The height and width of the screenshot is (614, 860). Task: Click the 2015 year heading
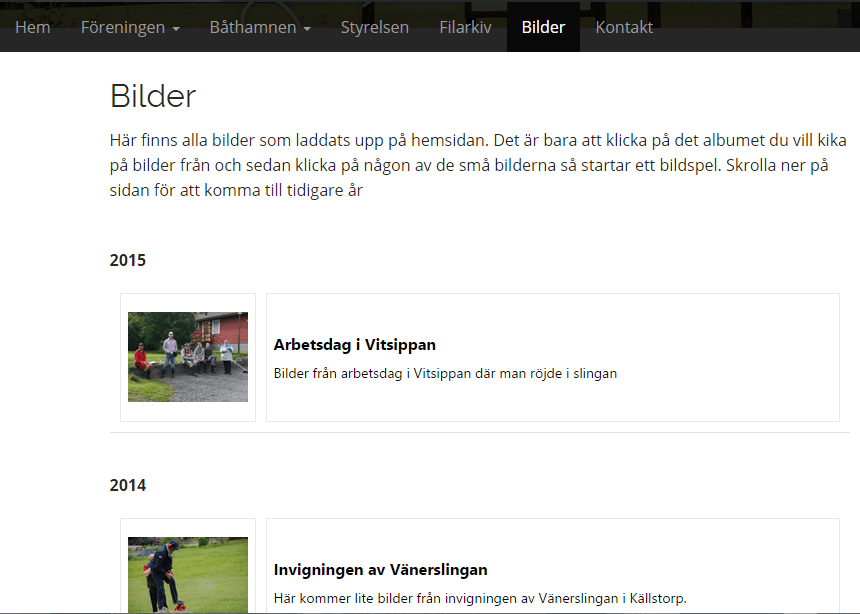click(x=128, y=260)
